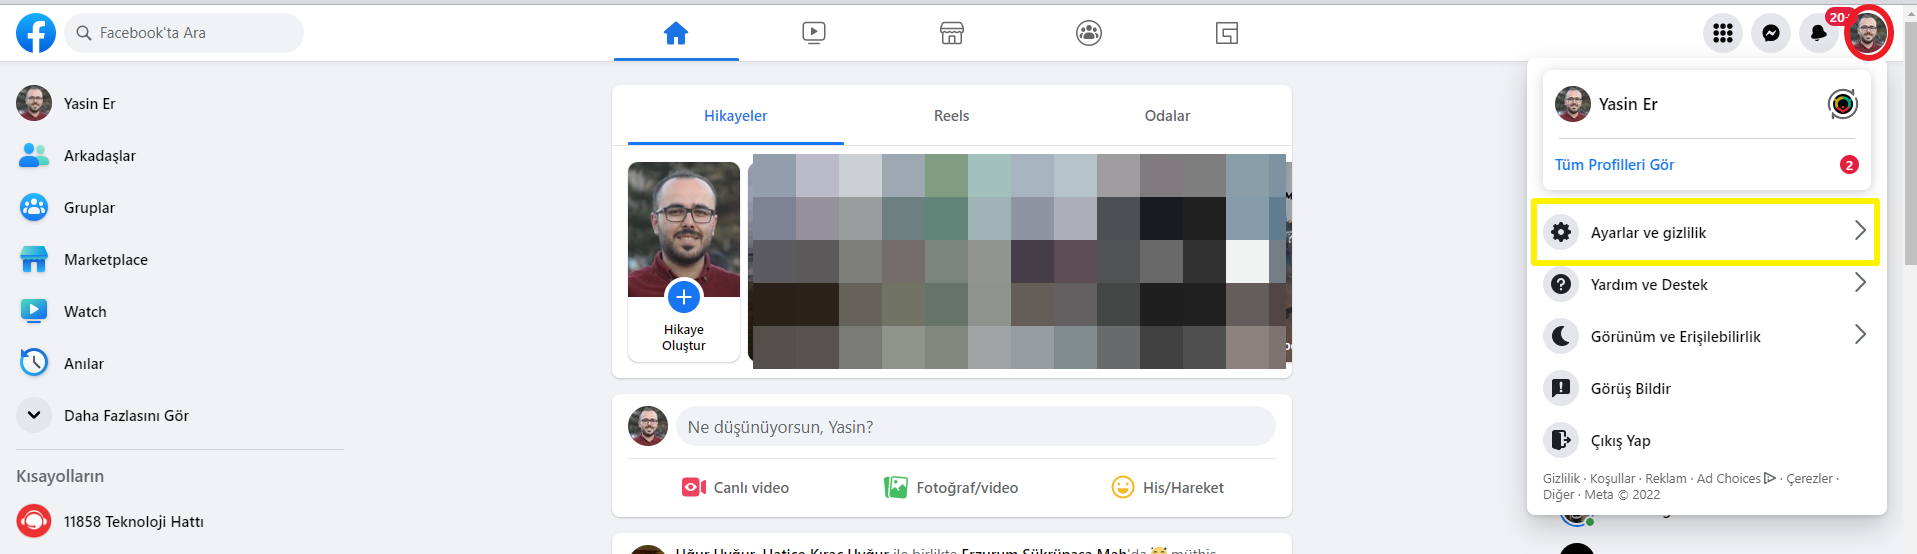Viewport: 1917px width, 554px height.
Task: Open the notifications bell icon
Action: point(1818,33)
